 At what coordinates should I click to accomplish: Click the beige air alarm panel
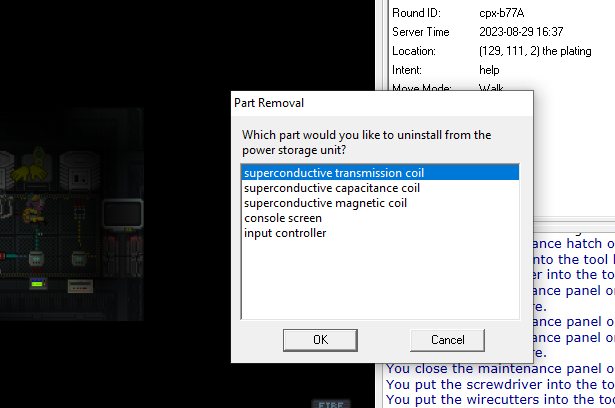[x=80, y=286]
